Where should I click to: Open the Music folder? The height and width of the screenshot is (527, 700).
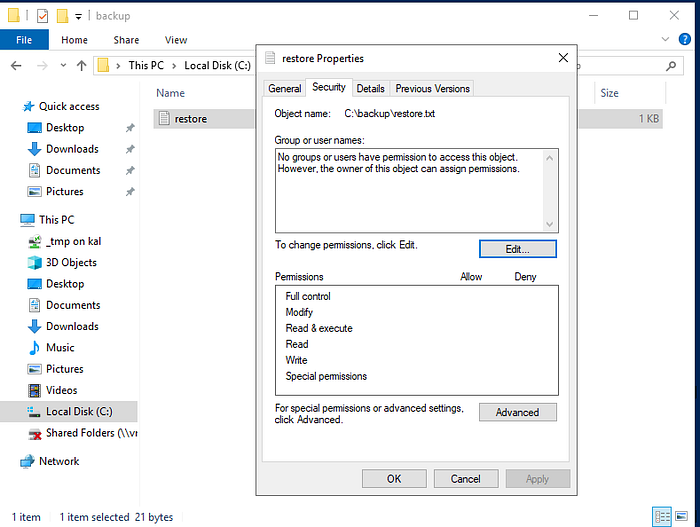[x=60, y=347]
